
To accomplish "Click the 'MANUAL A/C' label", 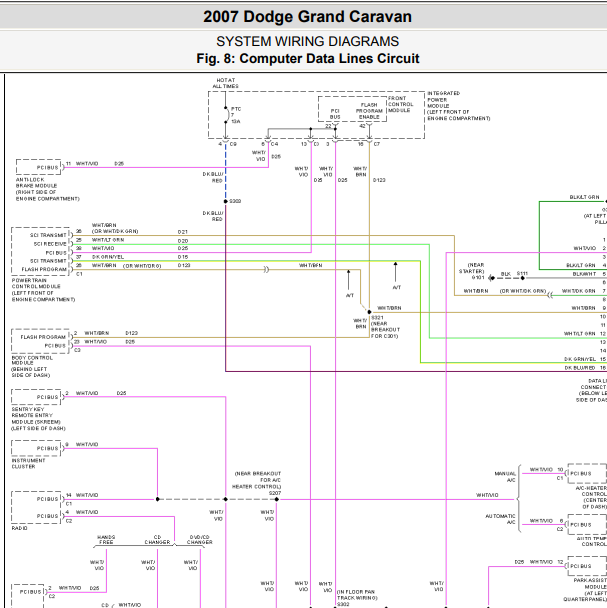I will coord(505,477).
